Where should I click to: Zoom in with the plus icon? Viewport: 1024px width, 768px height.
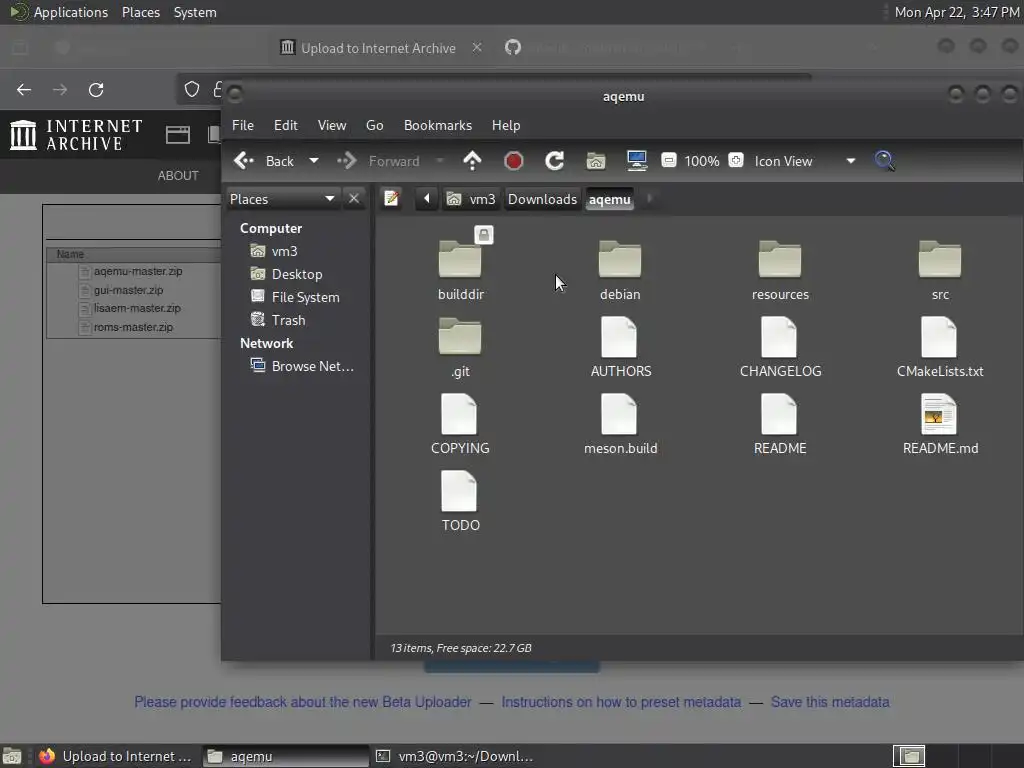pos(736,160)
